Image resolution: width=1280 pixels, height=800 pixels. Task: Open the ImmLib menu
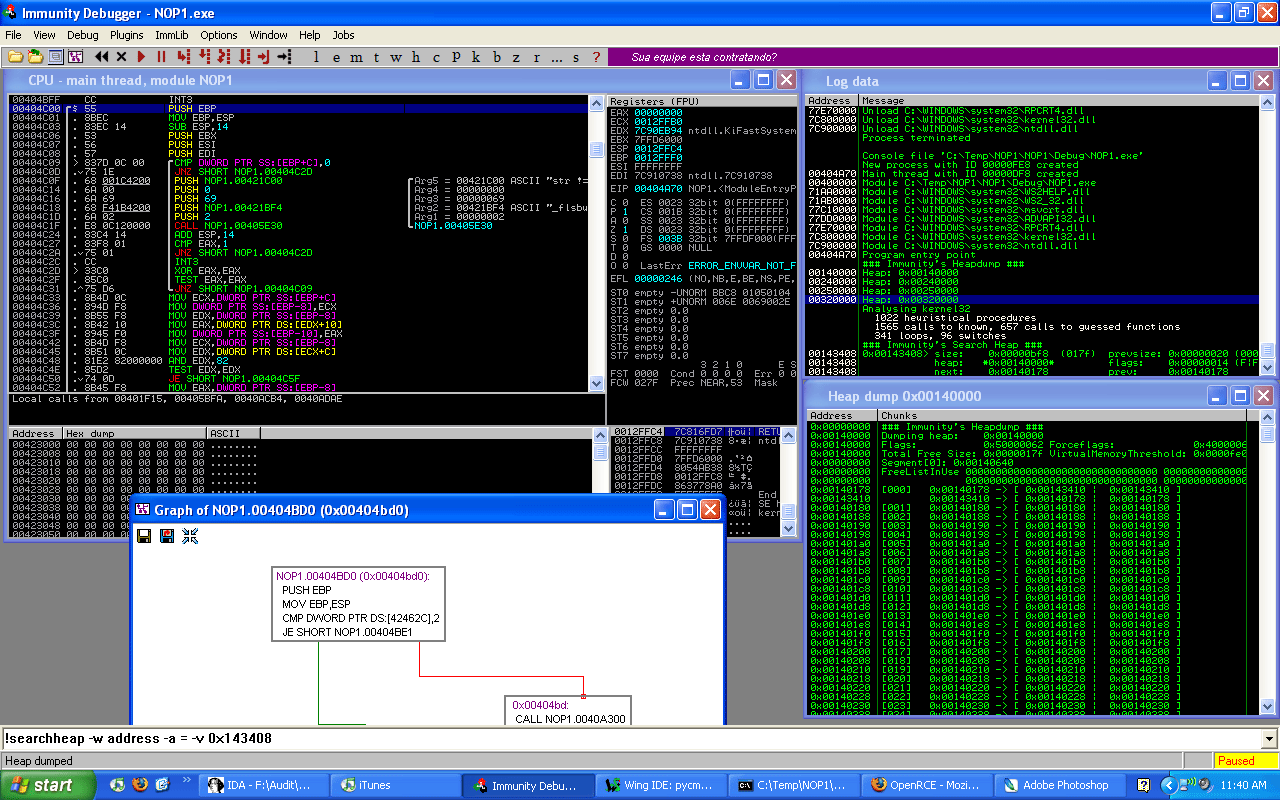172,35
